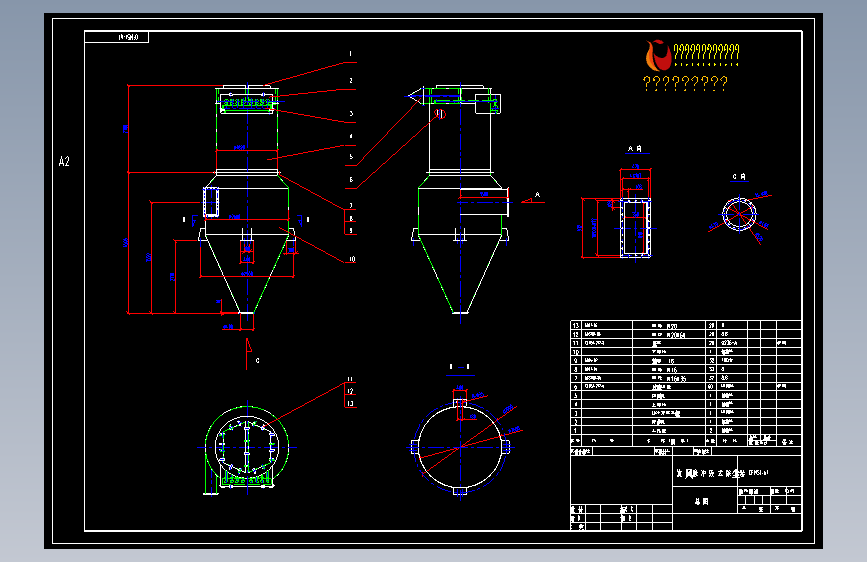Screen dimensions: 867x562
Task: Click the view arrow labeled A
Action: (x=533, y=199)
